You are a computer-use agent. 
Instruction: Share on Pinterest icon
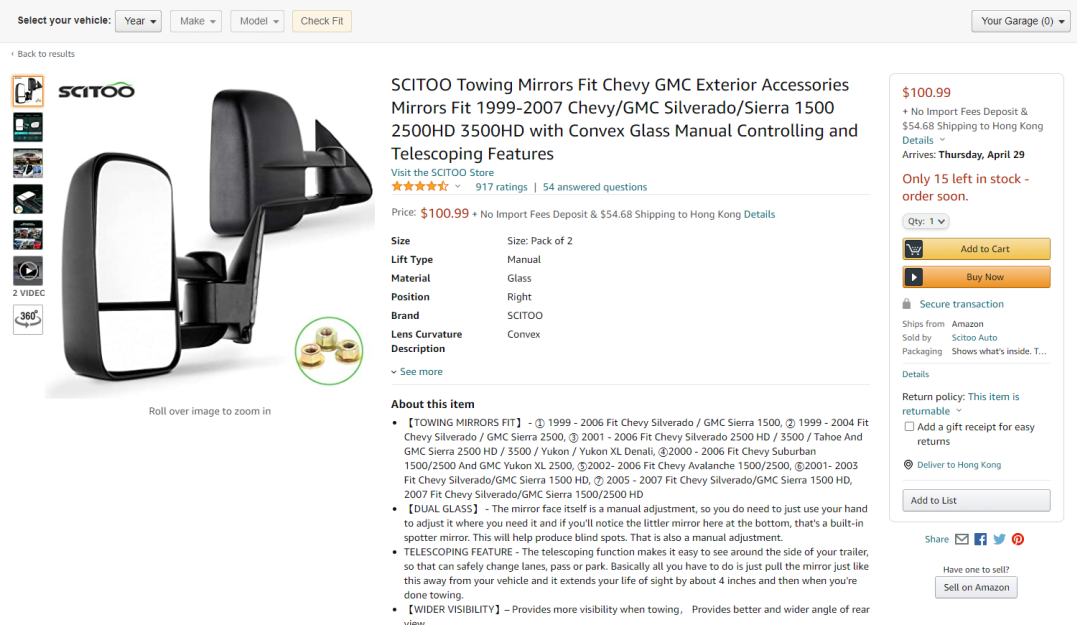(1017, 539)
